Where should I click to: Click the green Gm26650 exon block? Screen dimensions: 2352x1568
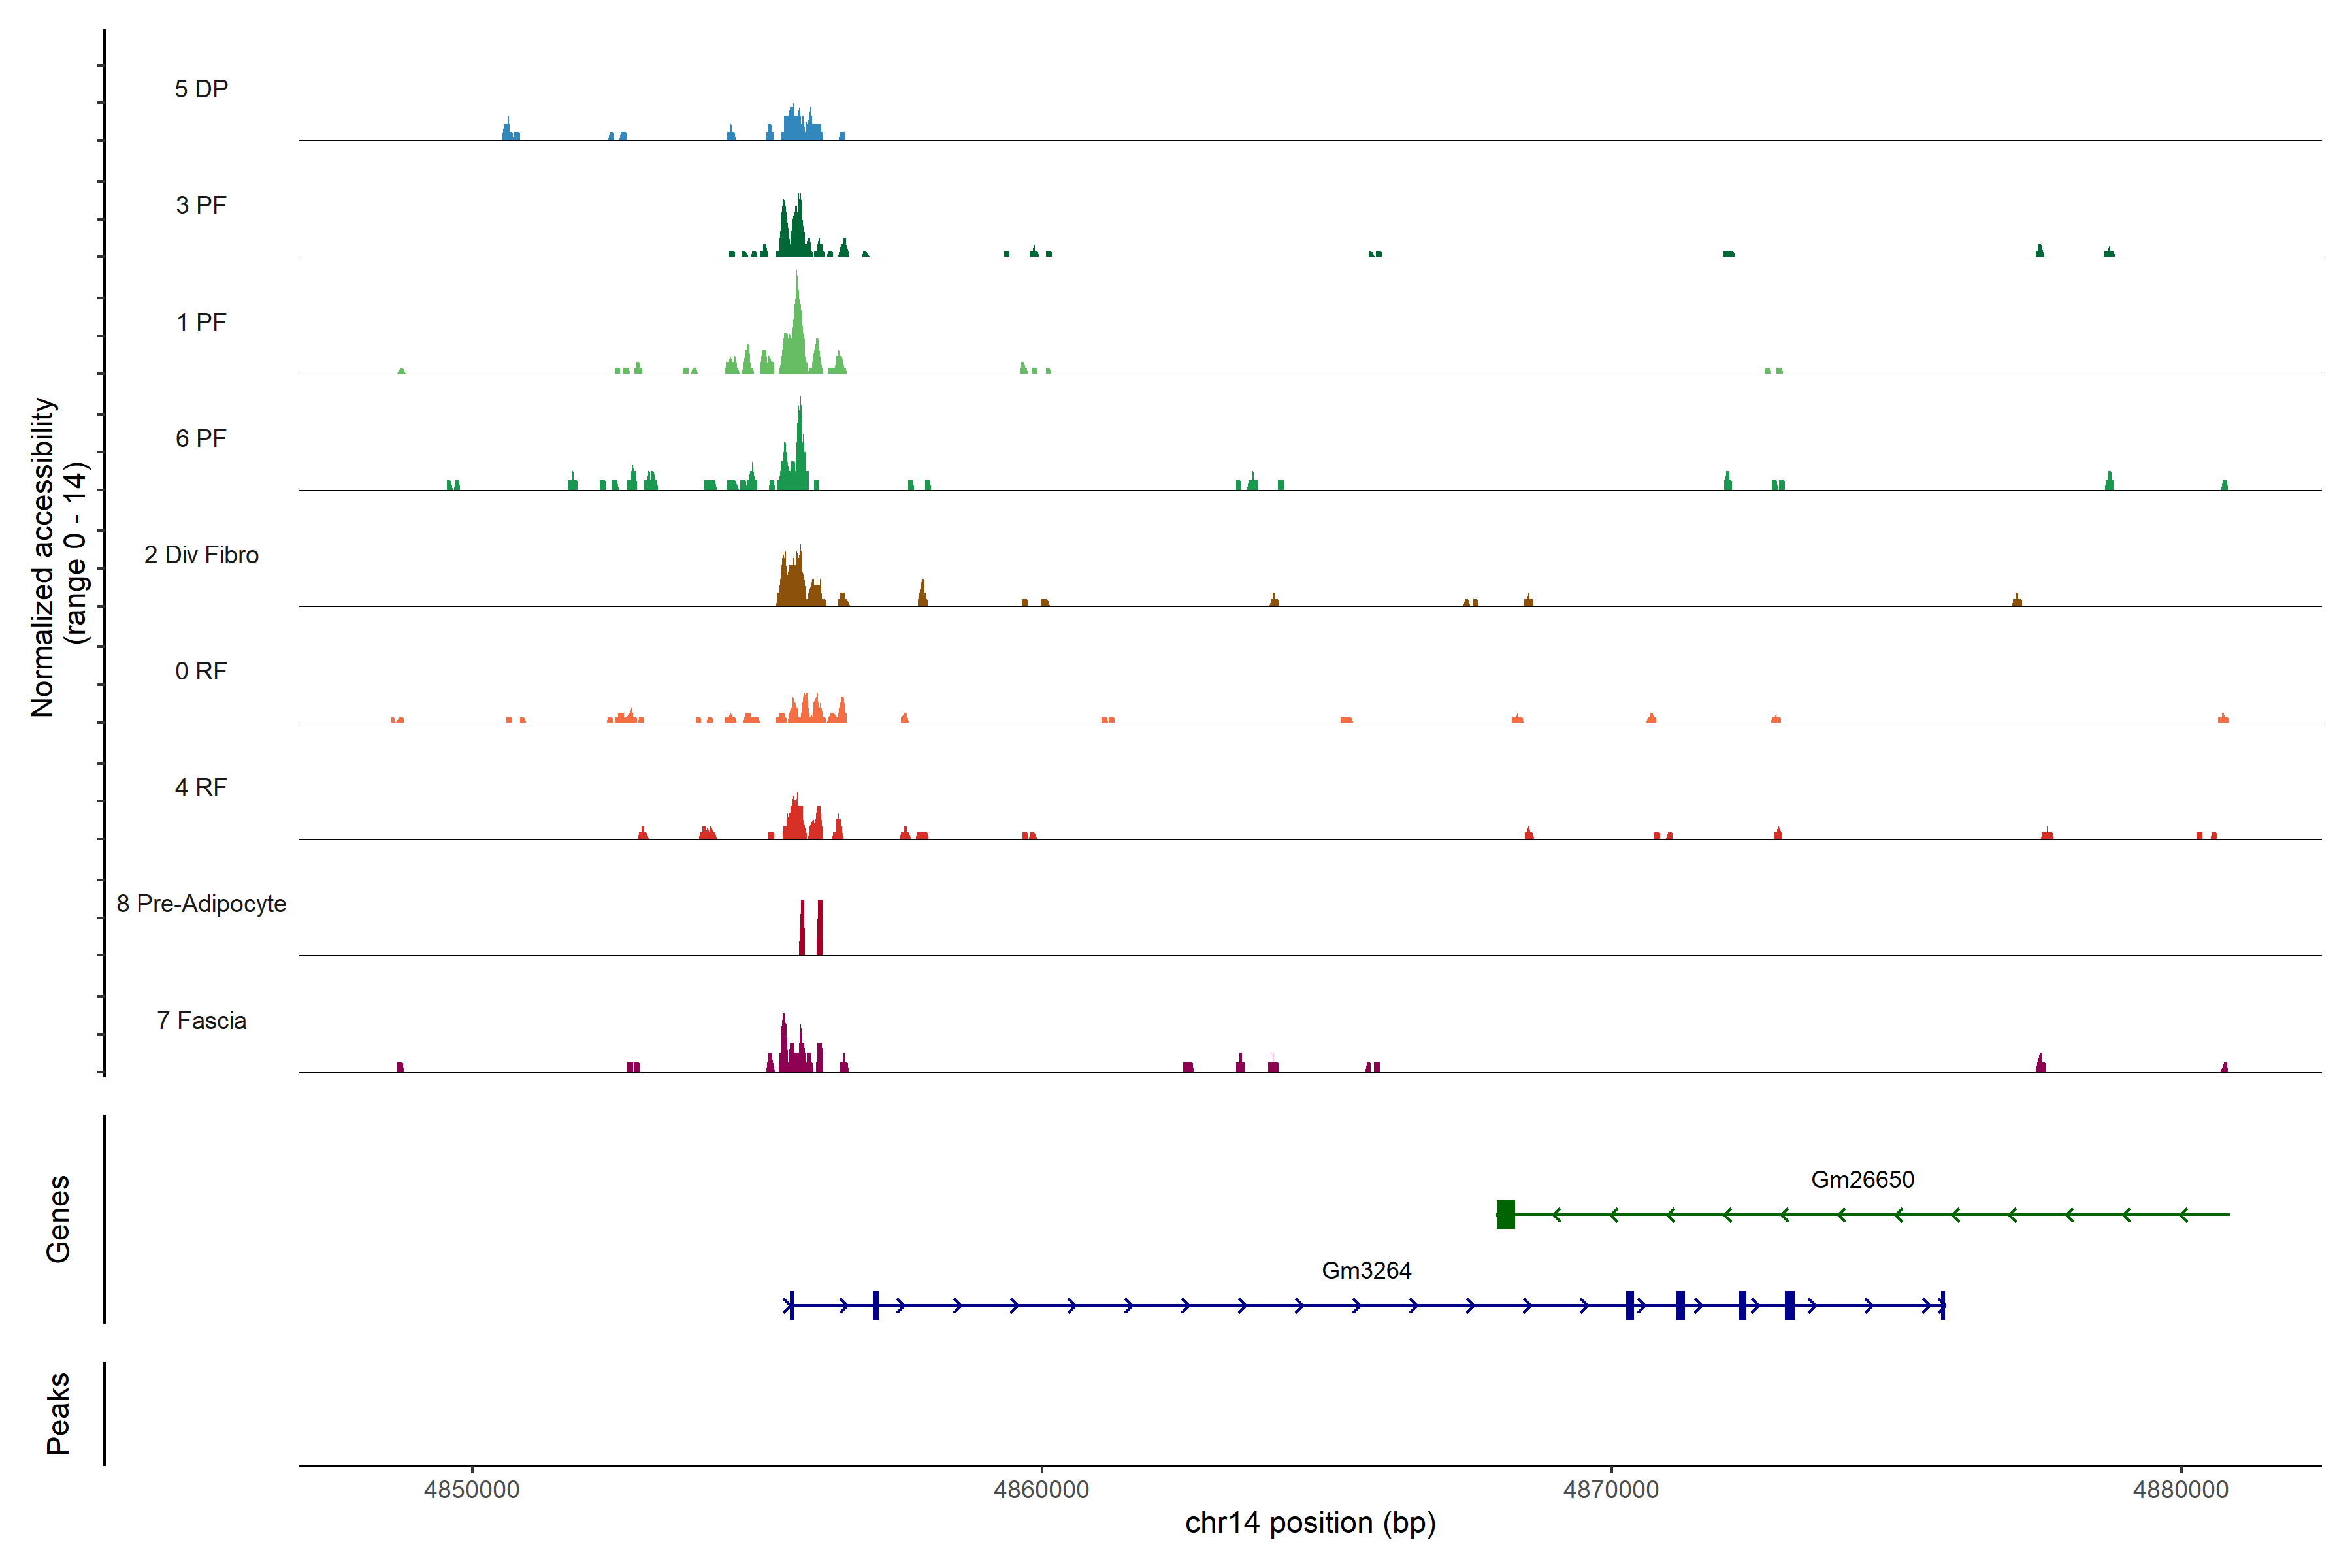click(1505, 1214)
